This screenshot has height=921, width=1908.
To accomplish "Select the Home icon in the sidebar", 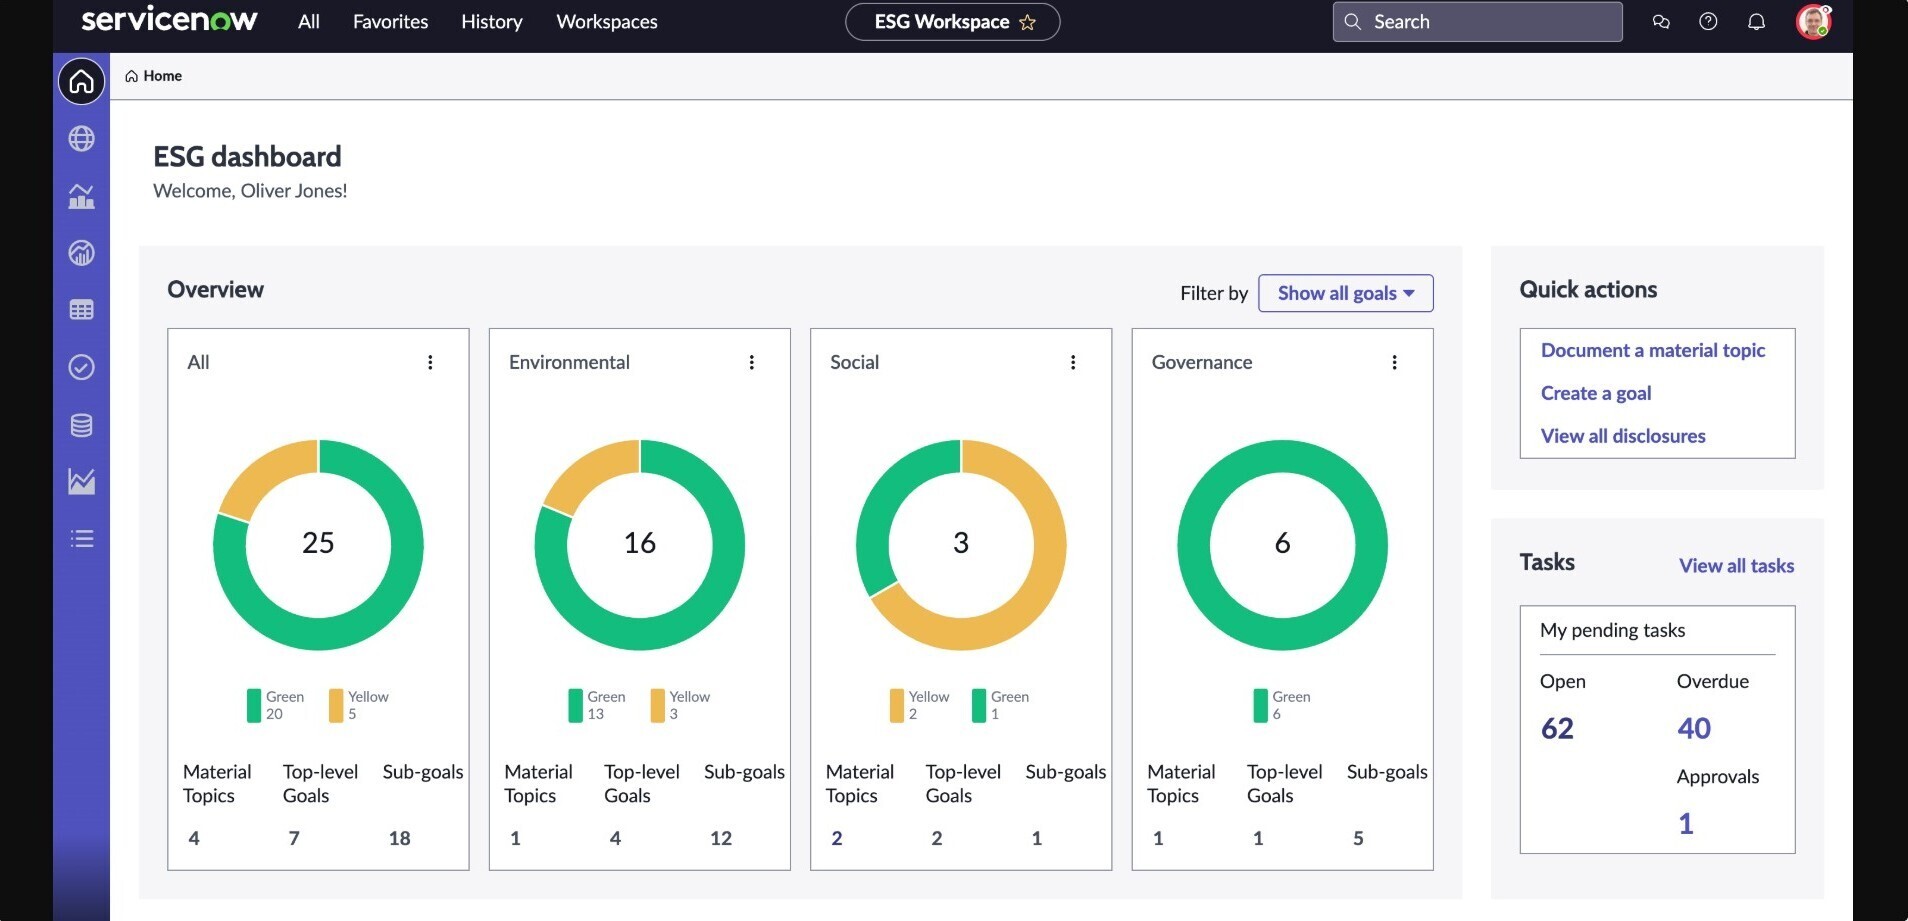I will (81, 81).
